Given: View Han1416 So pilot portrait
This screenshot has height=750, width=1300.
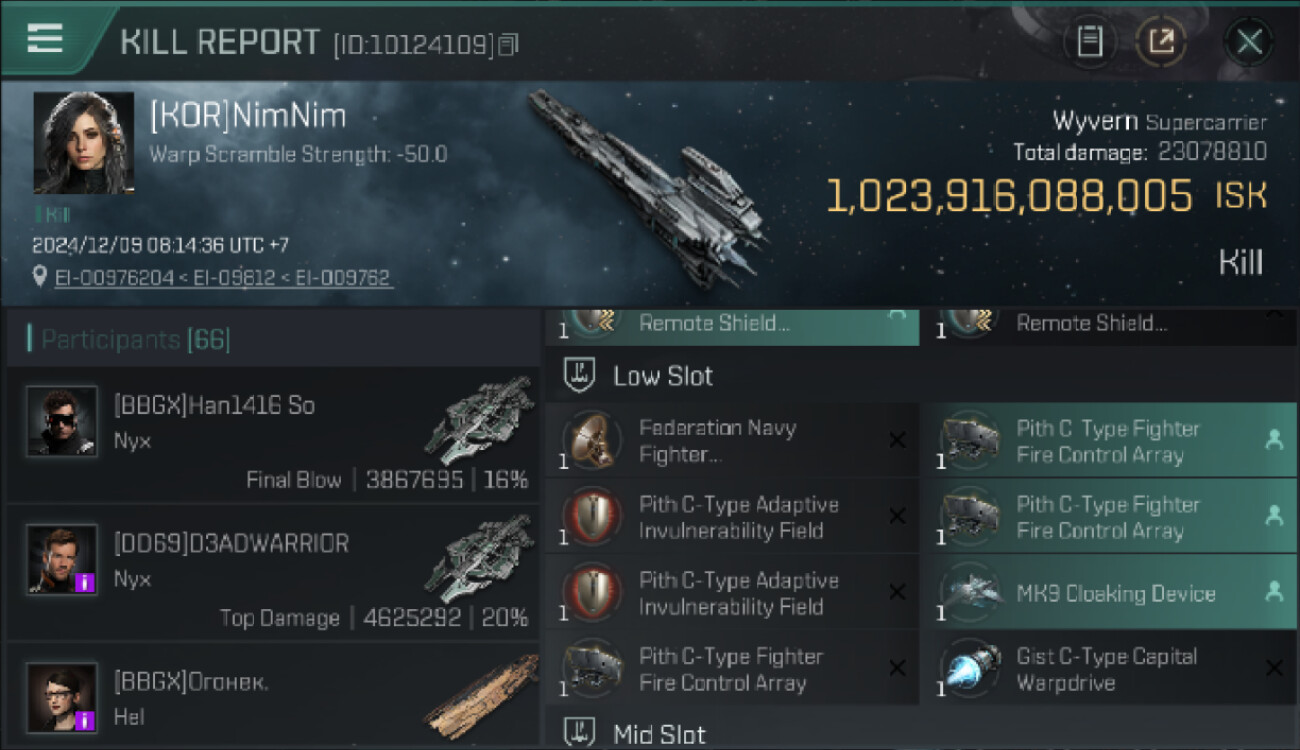Looking at the screenshot, I should coord(62,422).
